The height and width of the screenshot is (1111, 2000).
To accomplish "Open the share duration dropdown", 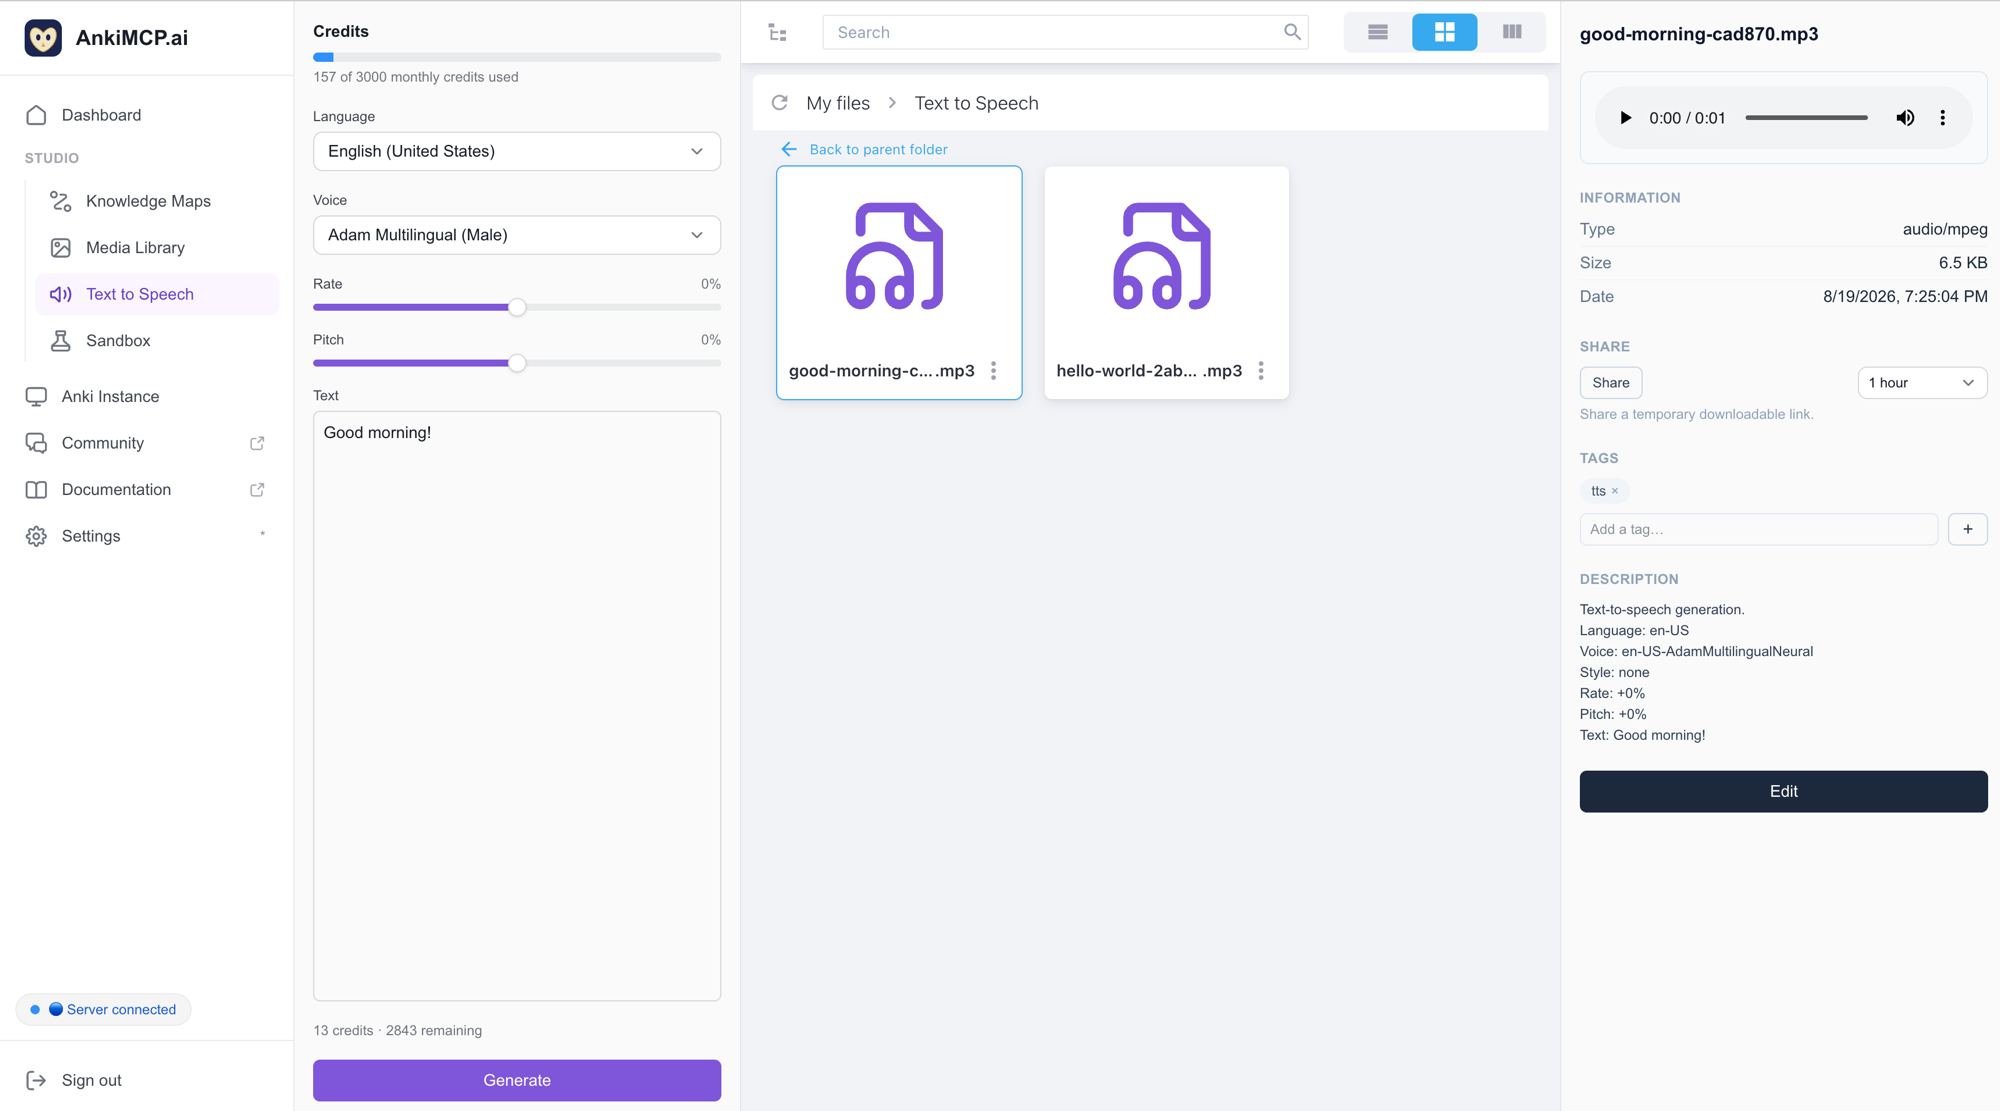I will (1922, 383).
